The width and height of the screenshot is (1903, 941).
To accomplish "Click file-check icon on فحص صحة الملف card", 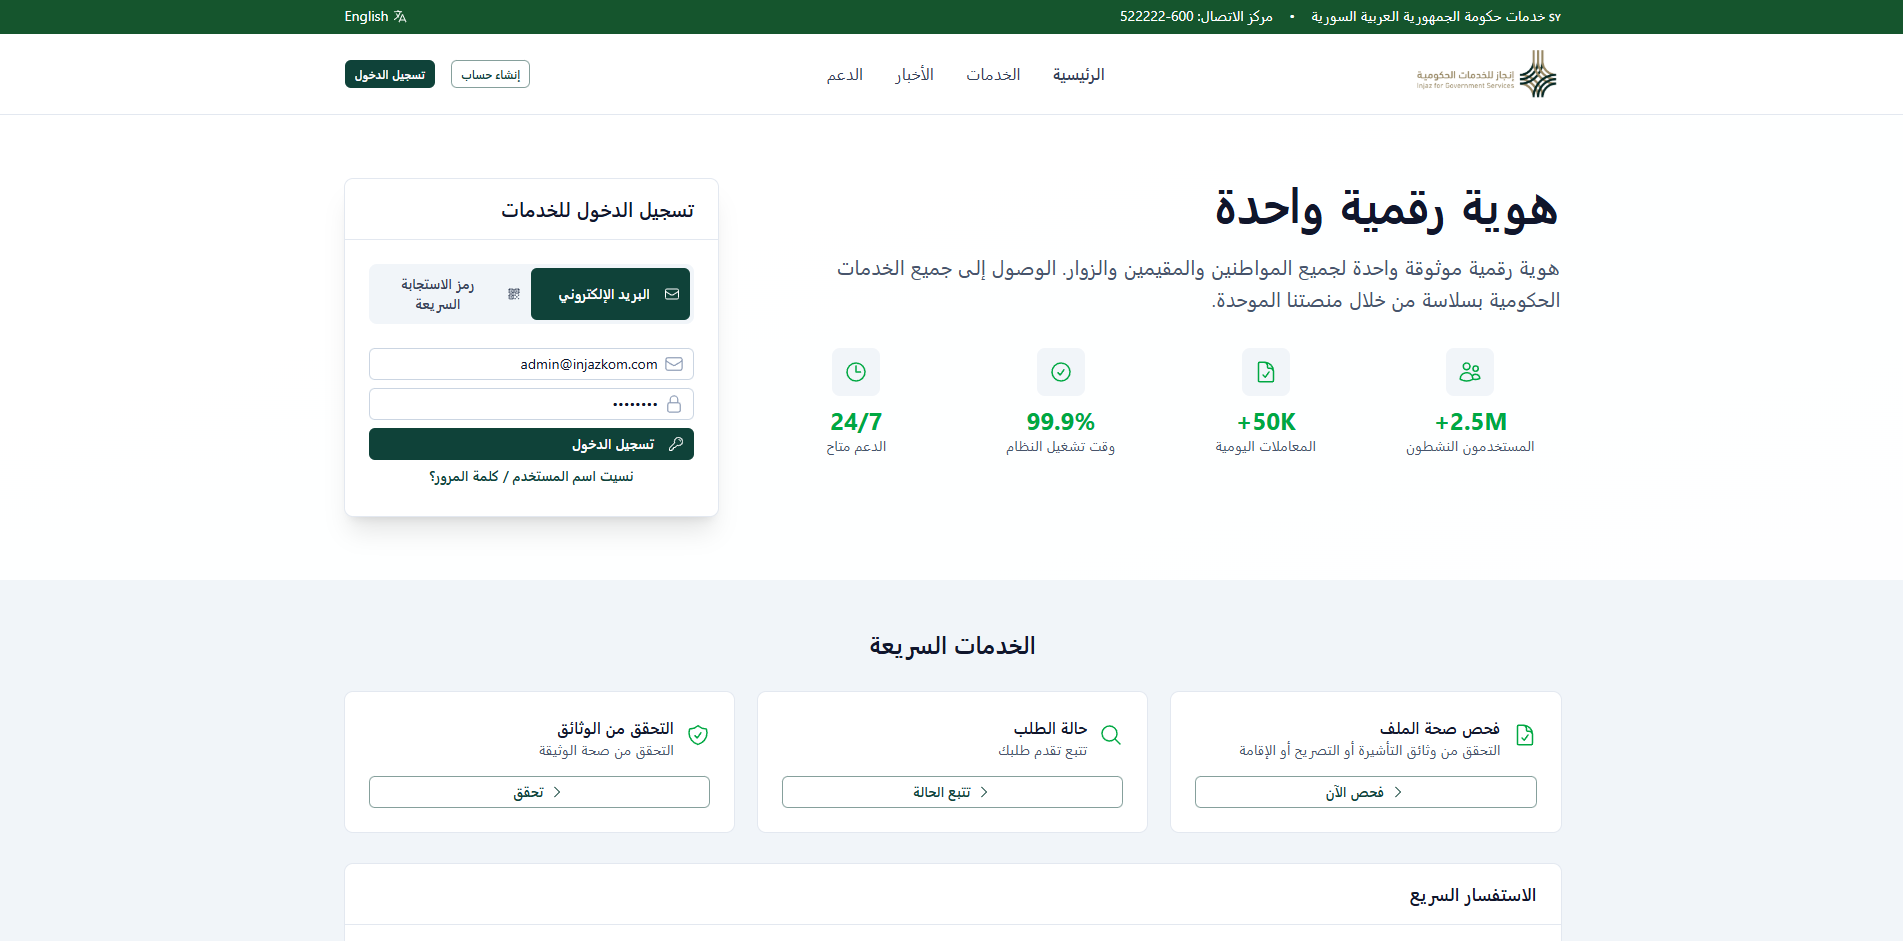I will tap(1525, 734).
